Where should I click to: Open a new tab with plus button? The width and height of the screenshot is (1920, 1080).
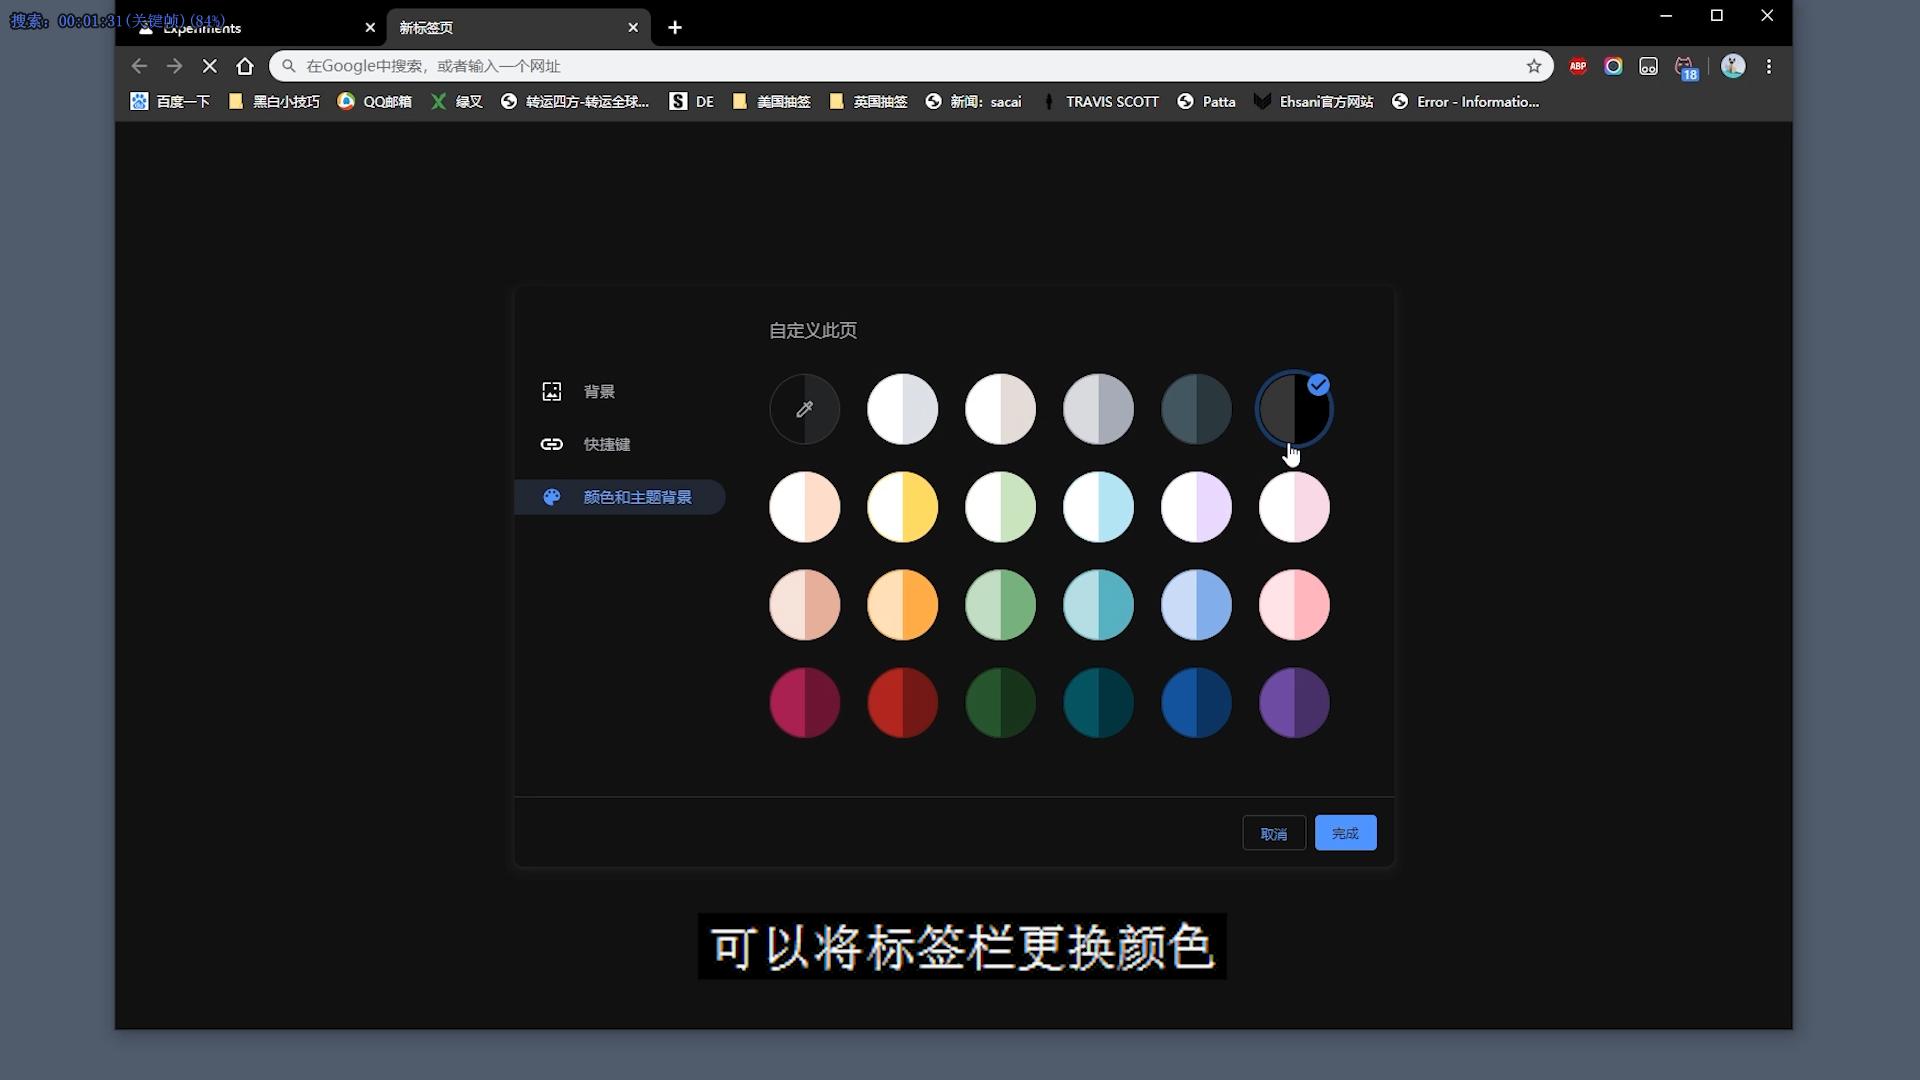675,28
